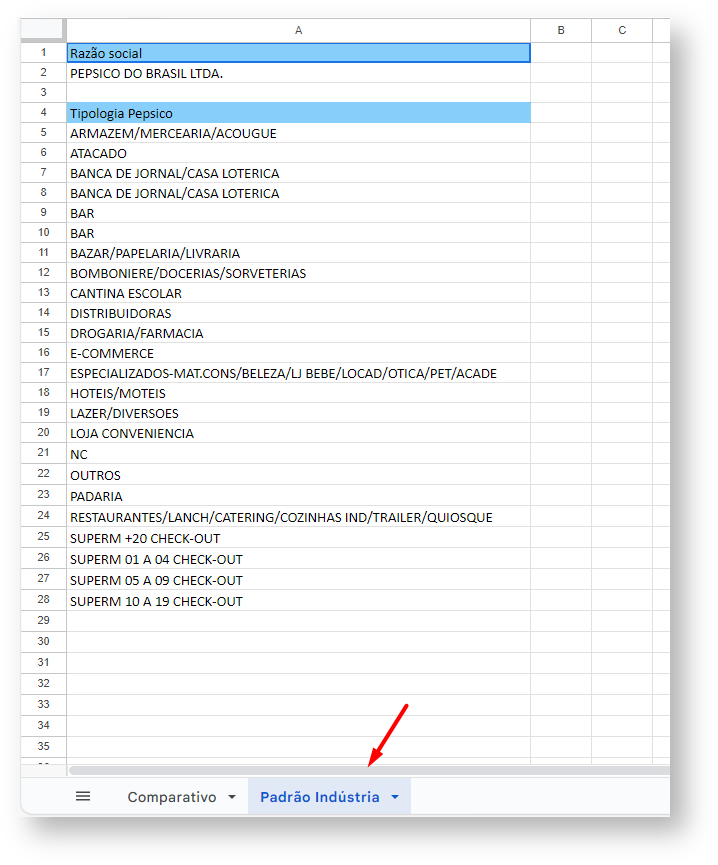Click the select-all corner box
This screenshot has height=865, width=718.
[x=43, y=30]
